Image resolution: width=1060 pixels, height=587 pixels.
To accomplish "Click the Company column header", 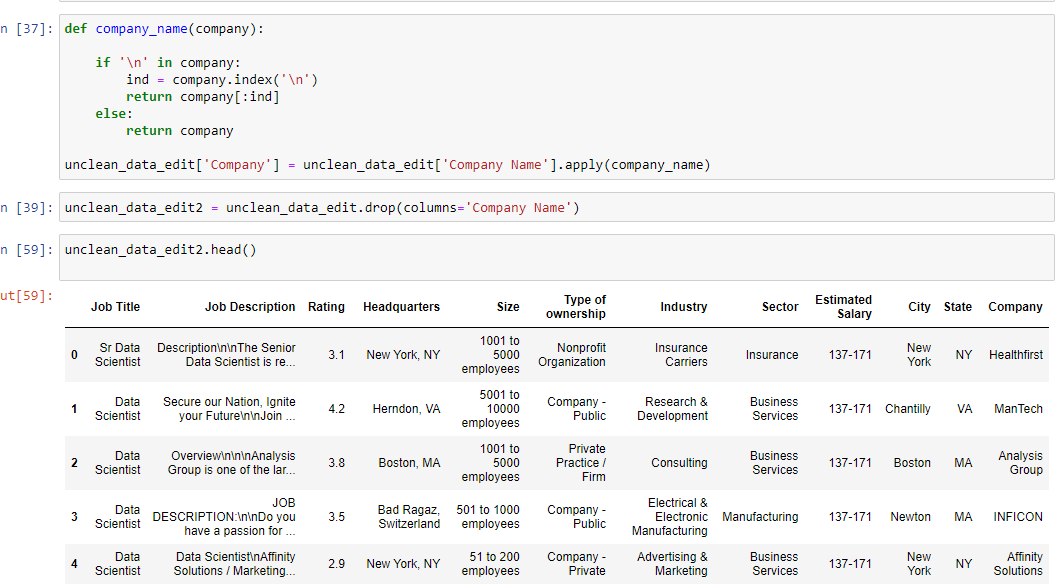I will 1015,306.
